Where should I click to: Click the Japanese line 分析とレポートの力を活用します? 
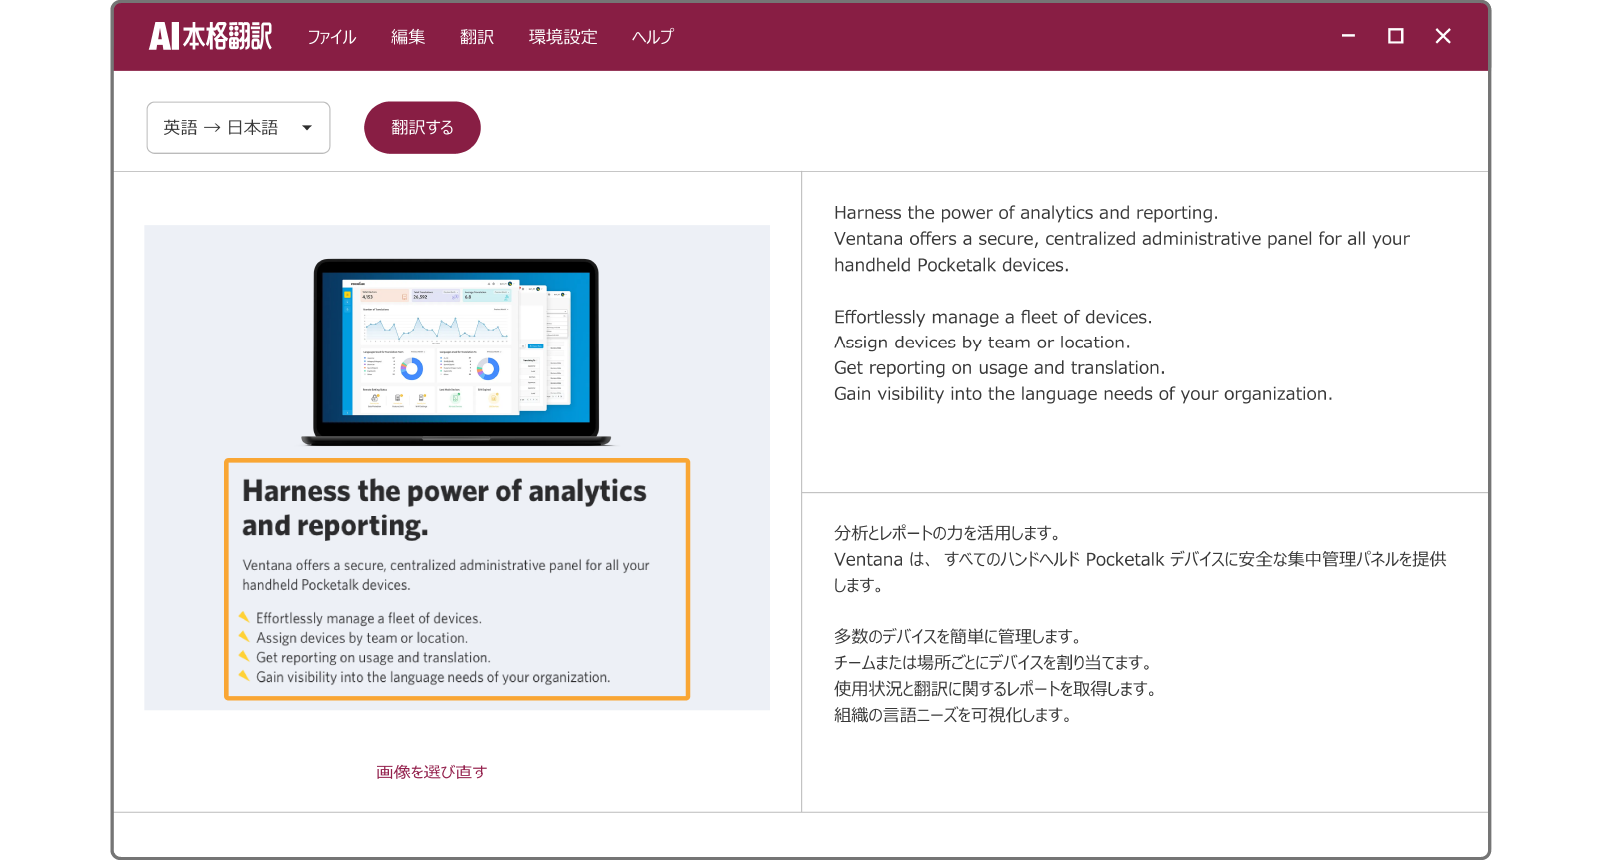947,533
